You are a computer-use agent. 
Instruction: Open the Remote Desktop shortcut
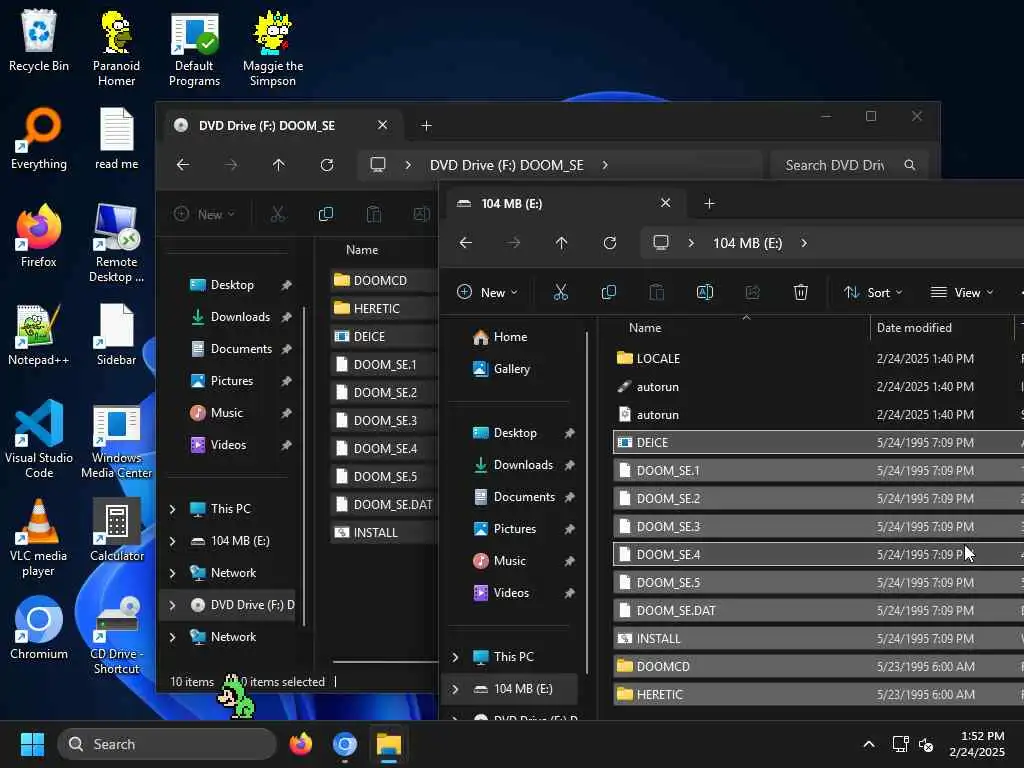[x=116, y=244]
